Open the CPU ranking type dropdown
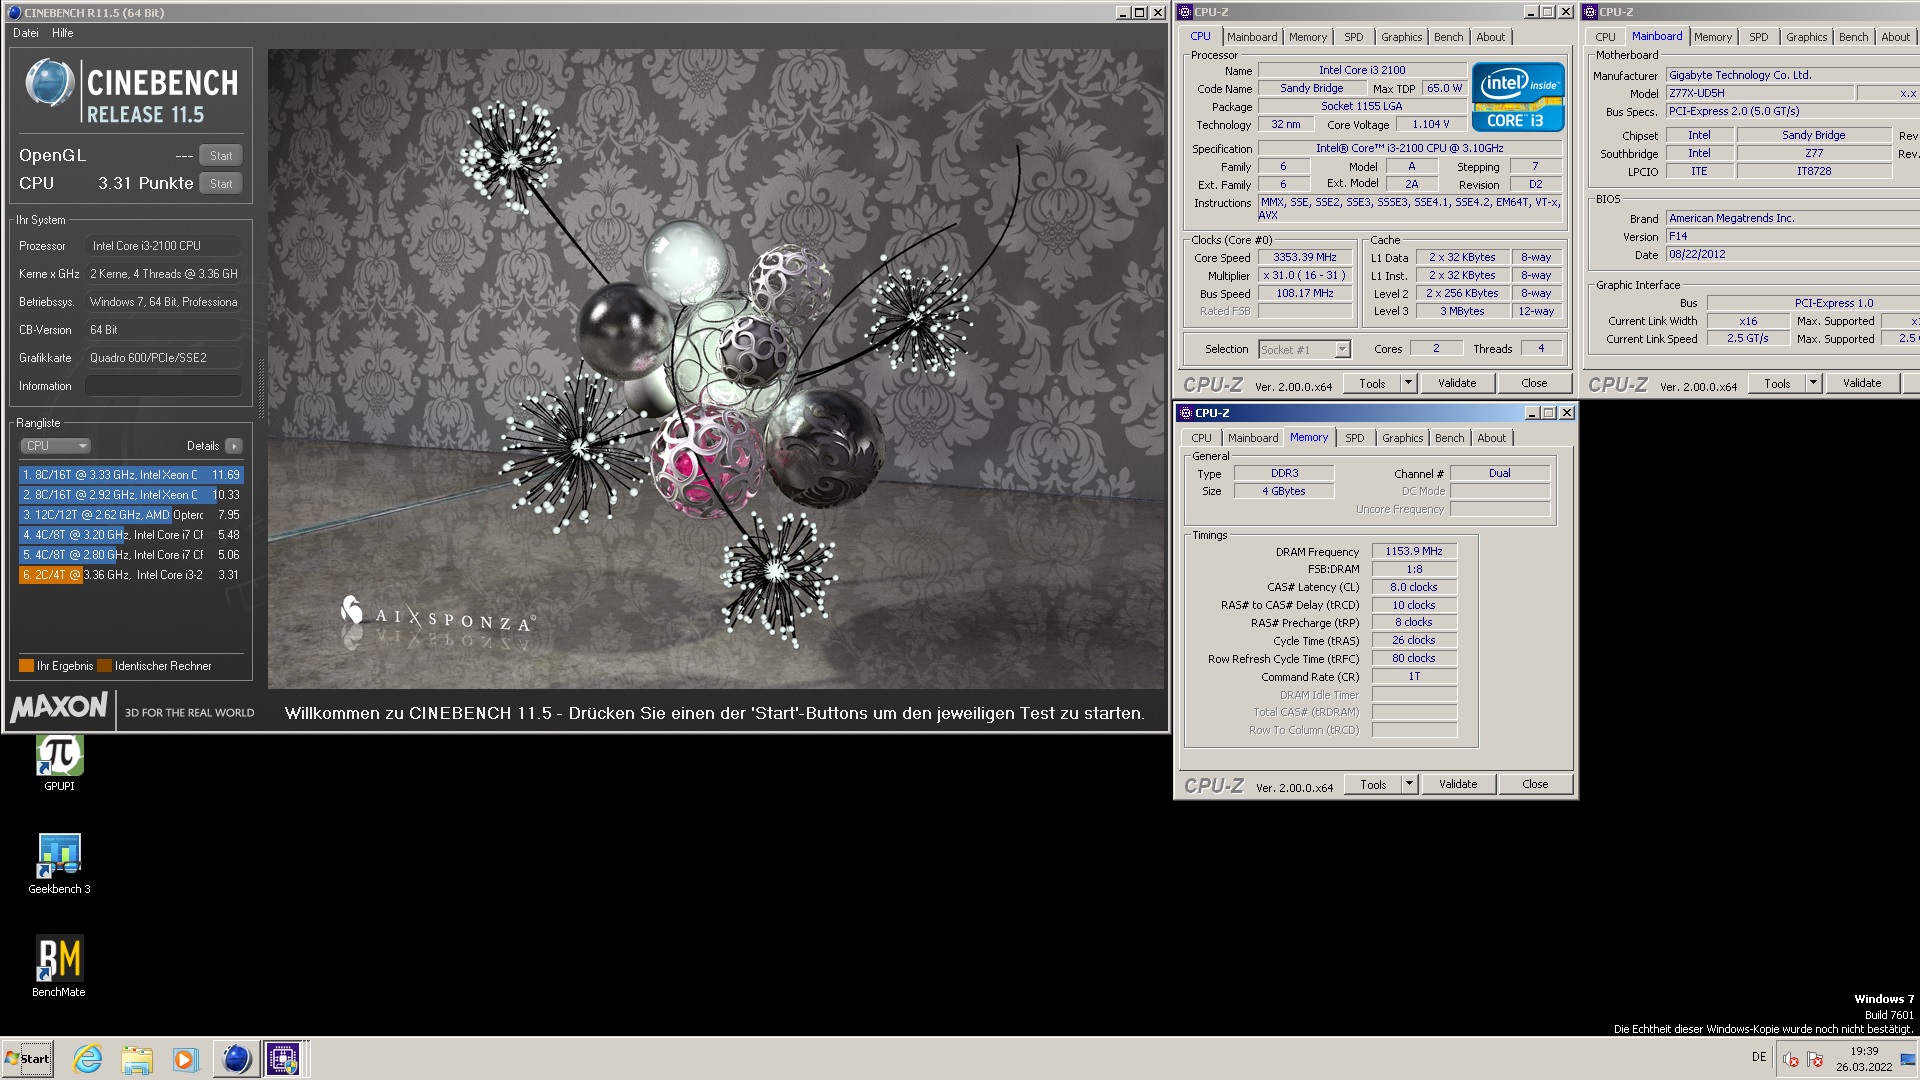Viewport: 1920px width, 1080px height. point(55,446)
